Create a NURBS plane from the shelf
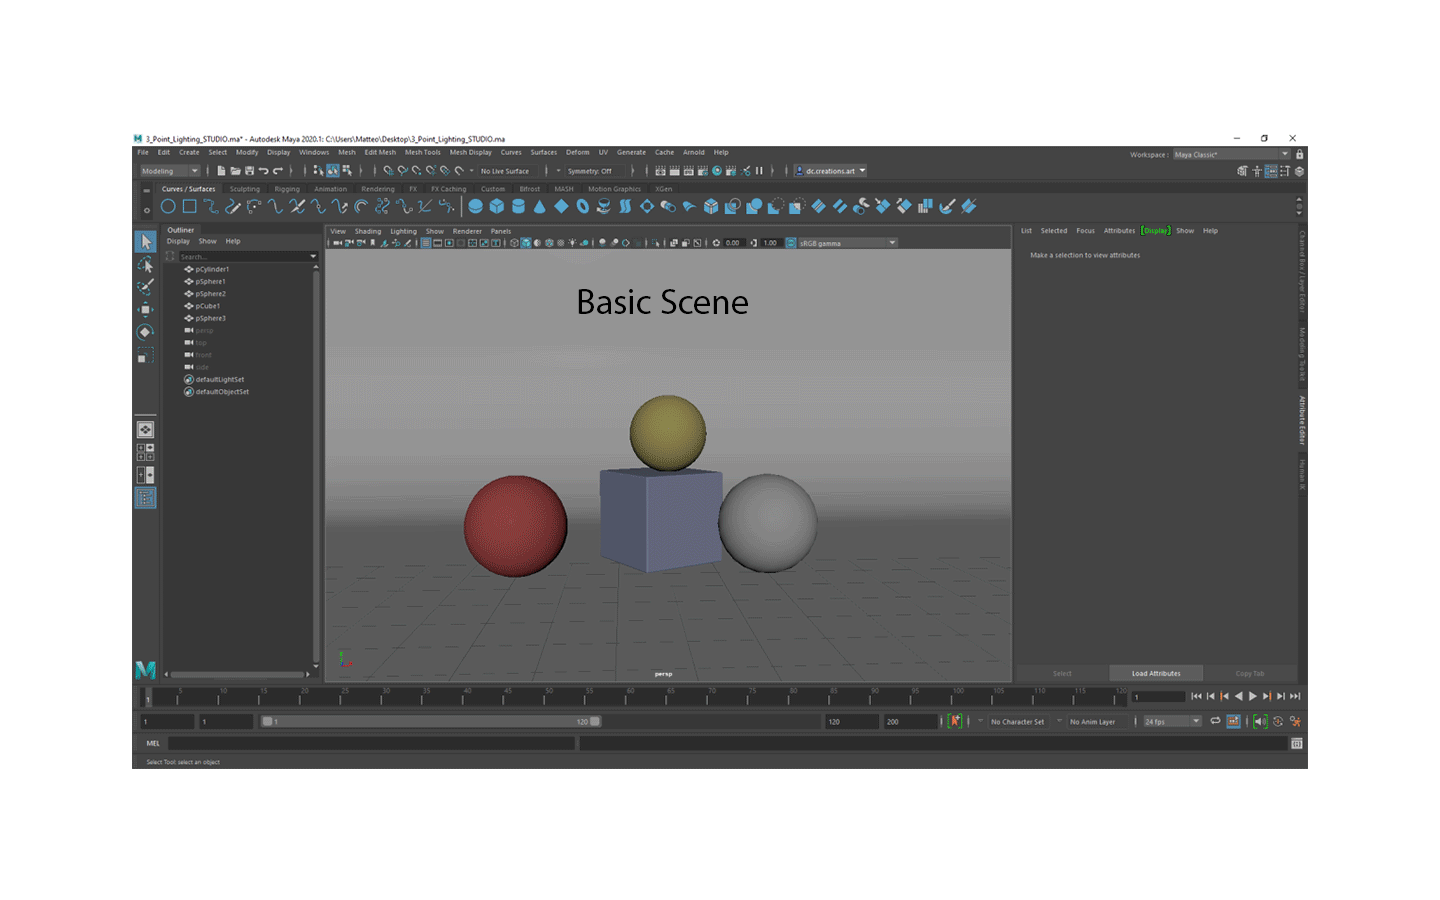 click(561, 207)
